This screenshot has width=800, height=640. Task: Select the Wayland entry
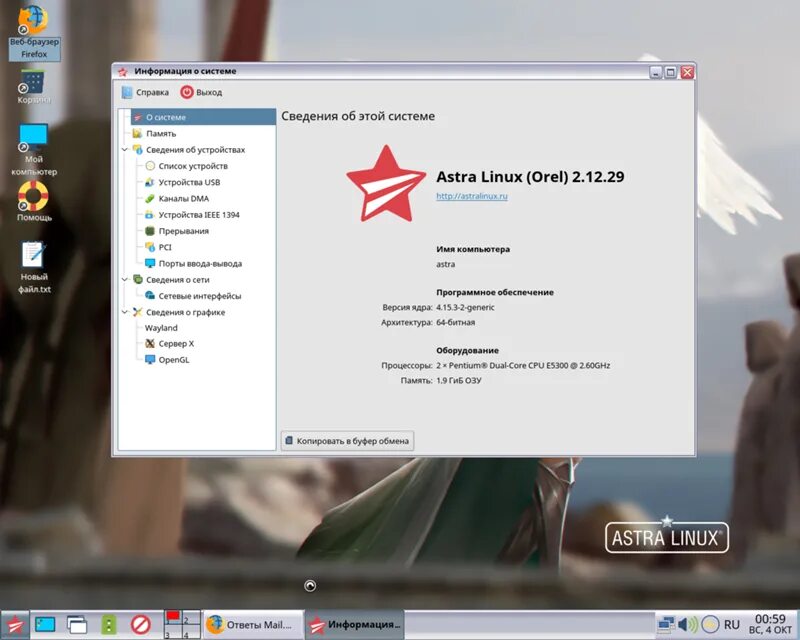[161, 328]
